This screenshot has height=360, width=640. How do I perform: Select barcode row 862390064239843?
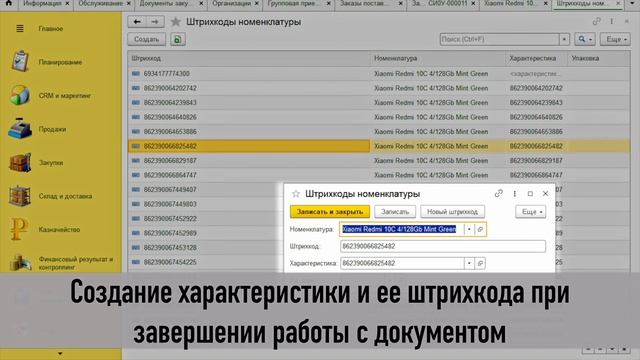tap(379, 103)
